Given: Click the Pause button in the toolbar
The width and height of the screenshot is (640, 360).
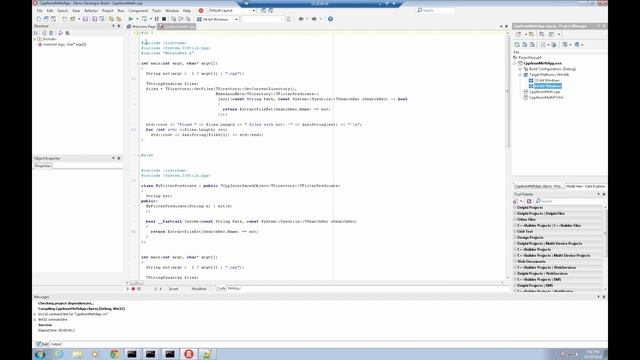Looking at the screenshot, I should 157,19.
